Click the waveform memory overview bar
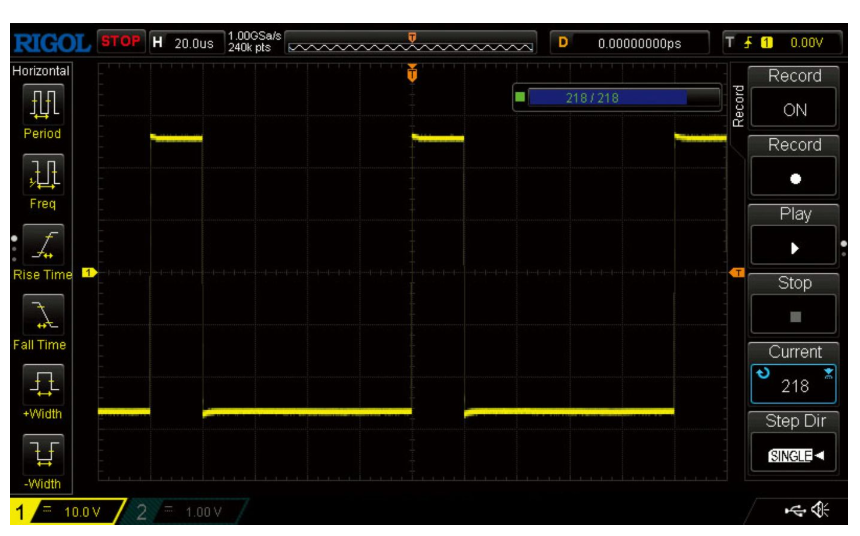The image size is (860, 536). [410, 43]
